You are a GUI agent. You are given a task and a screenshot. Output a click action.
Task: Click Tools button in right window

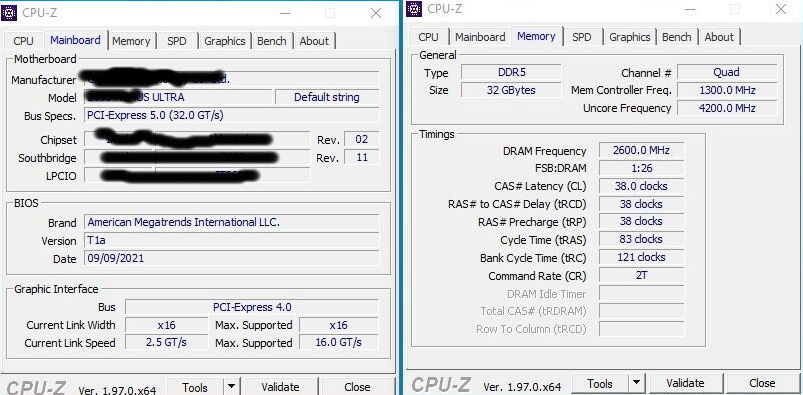coord(600,383)
